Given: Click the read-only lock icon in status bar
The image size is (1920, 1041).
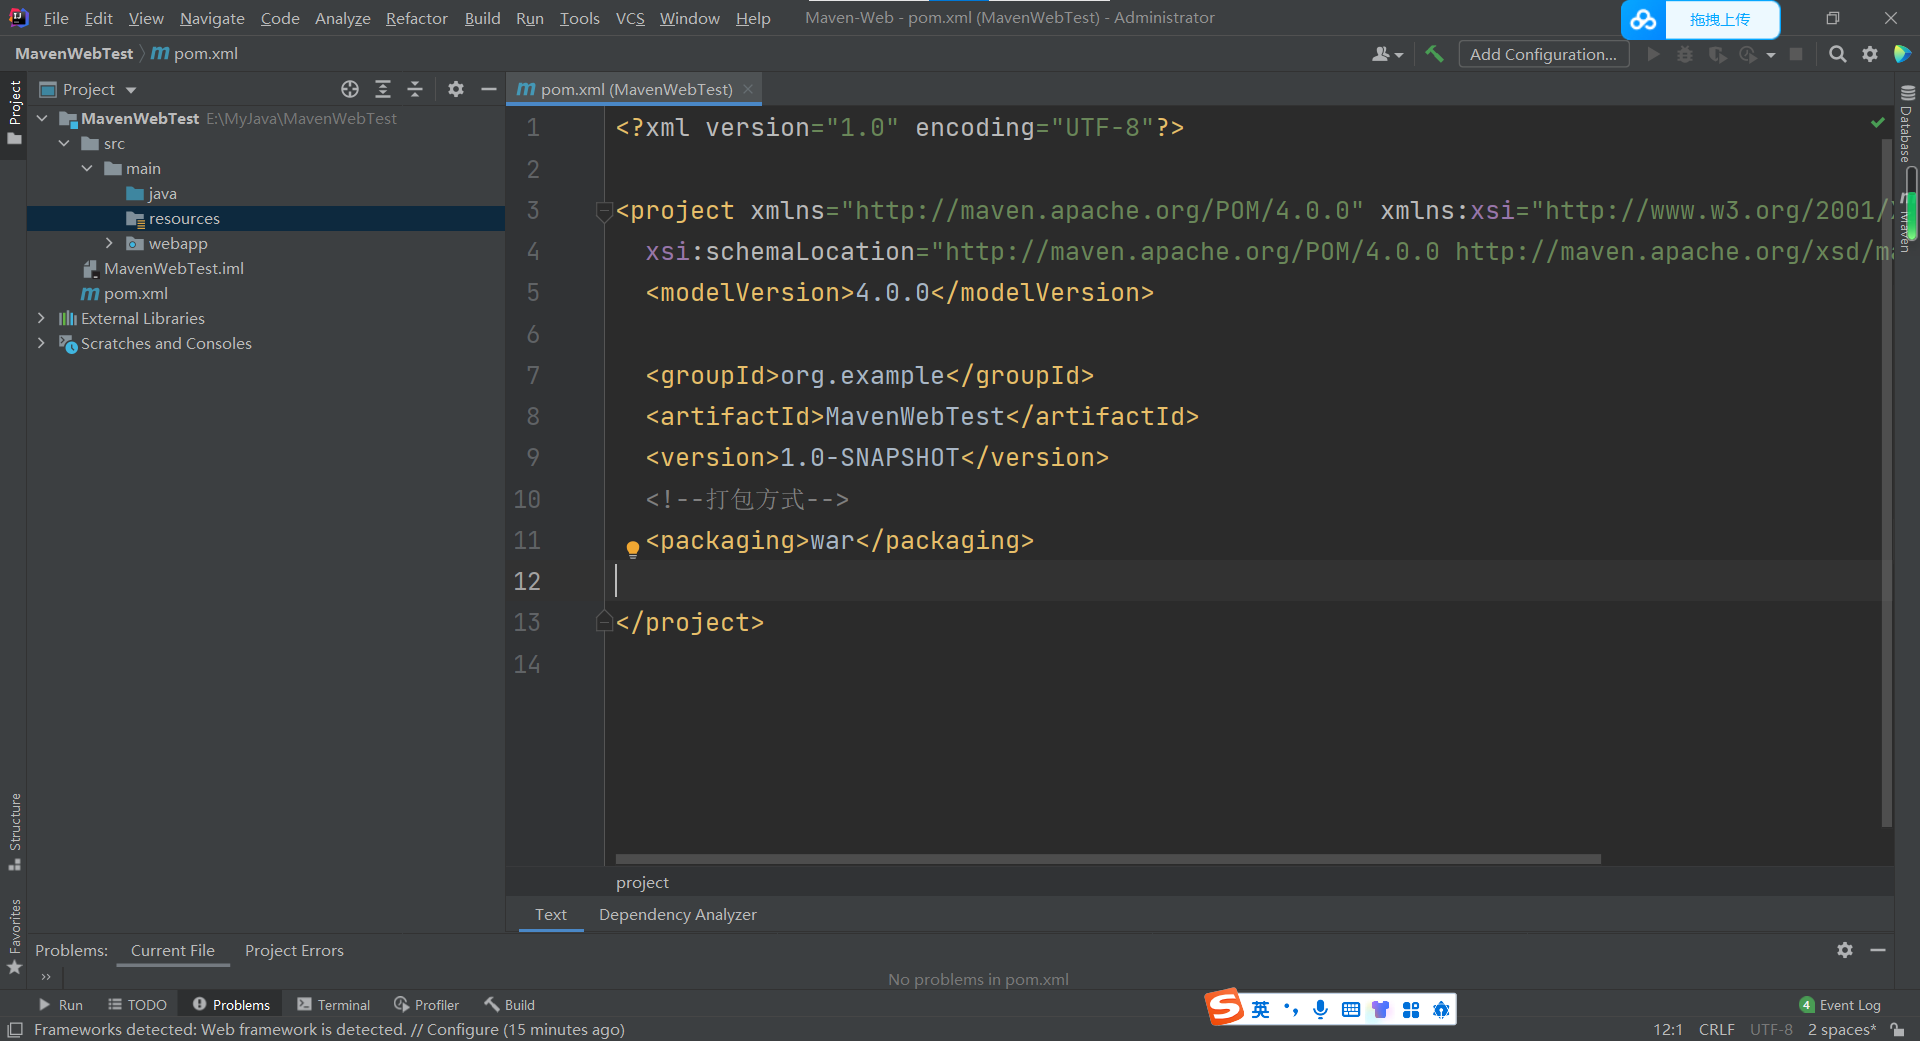Looking at the screenshot, I should tap(1897, 1029).
